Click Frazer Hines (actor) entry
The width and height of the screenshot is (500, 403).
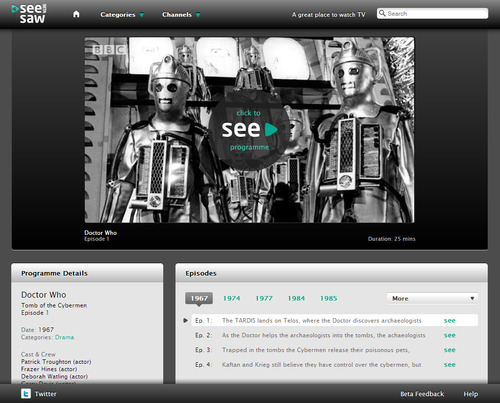pyautogui.click(x=49, y=369)
